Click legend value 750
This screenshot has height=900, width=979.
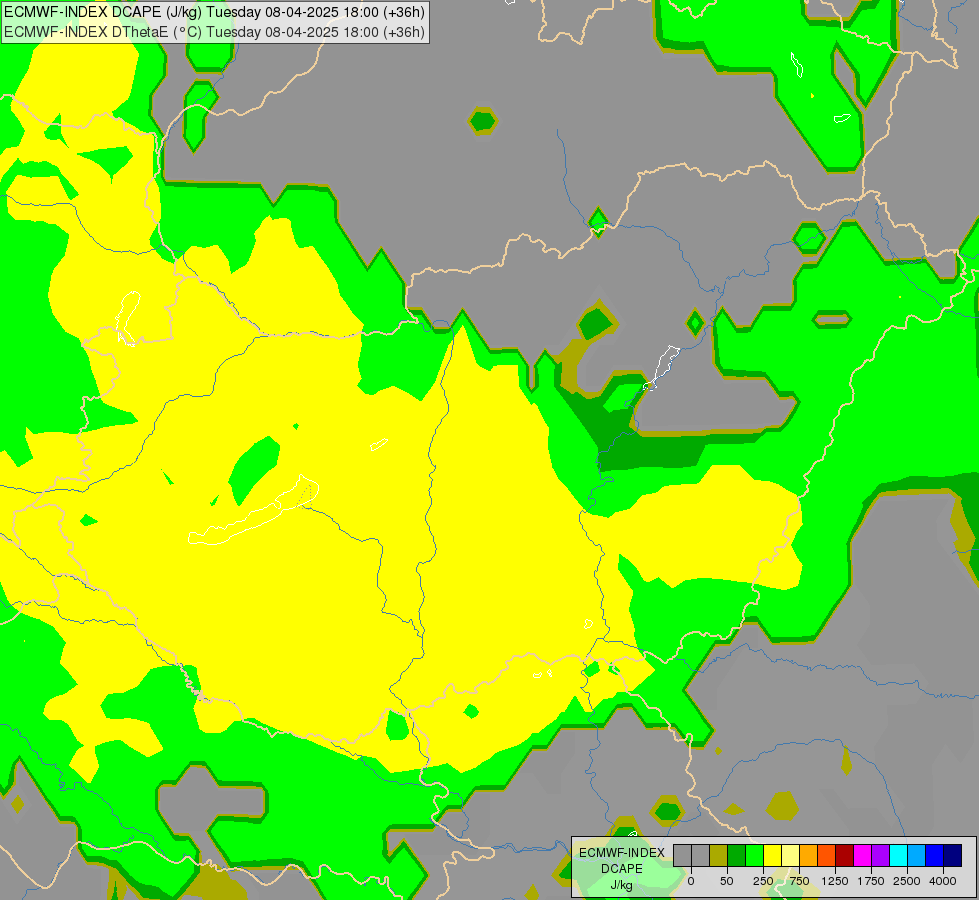pos(799,881)
